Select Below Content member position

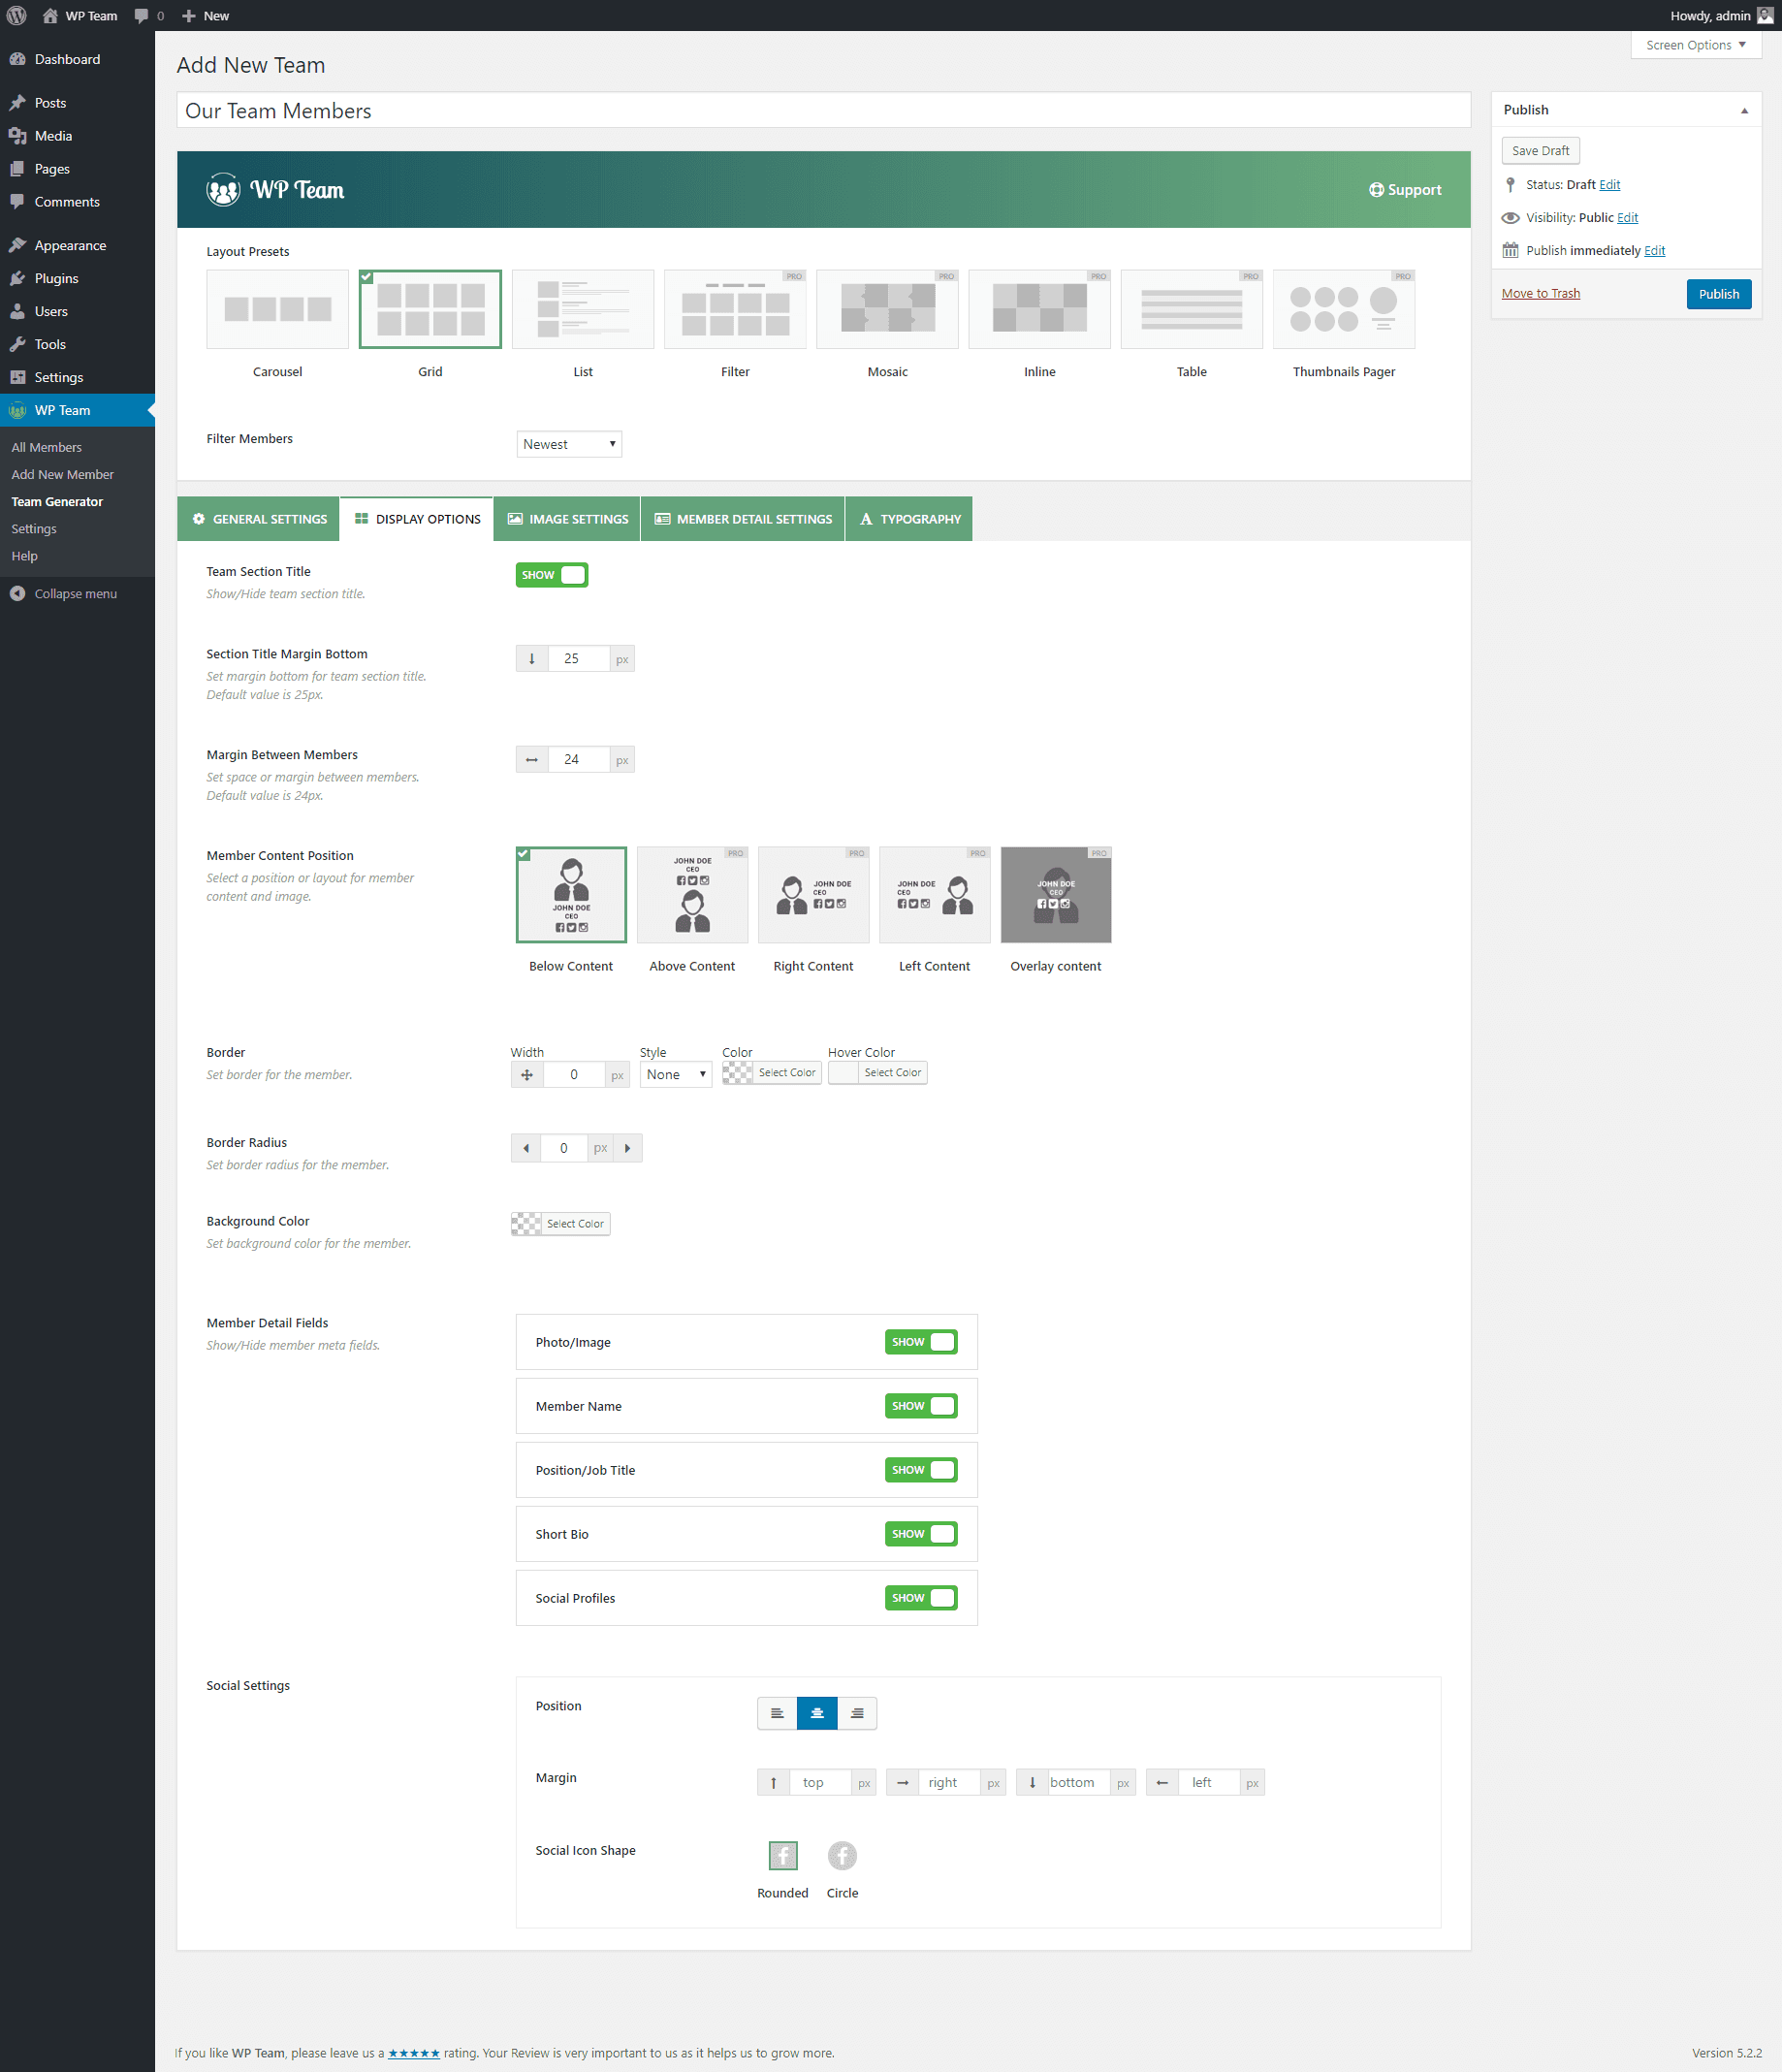click(x=571, y=895)
